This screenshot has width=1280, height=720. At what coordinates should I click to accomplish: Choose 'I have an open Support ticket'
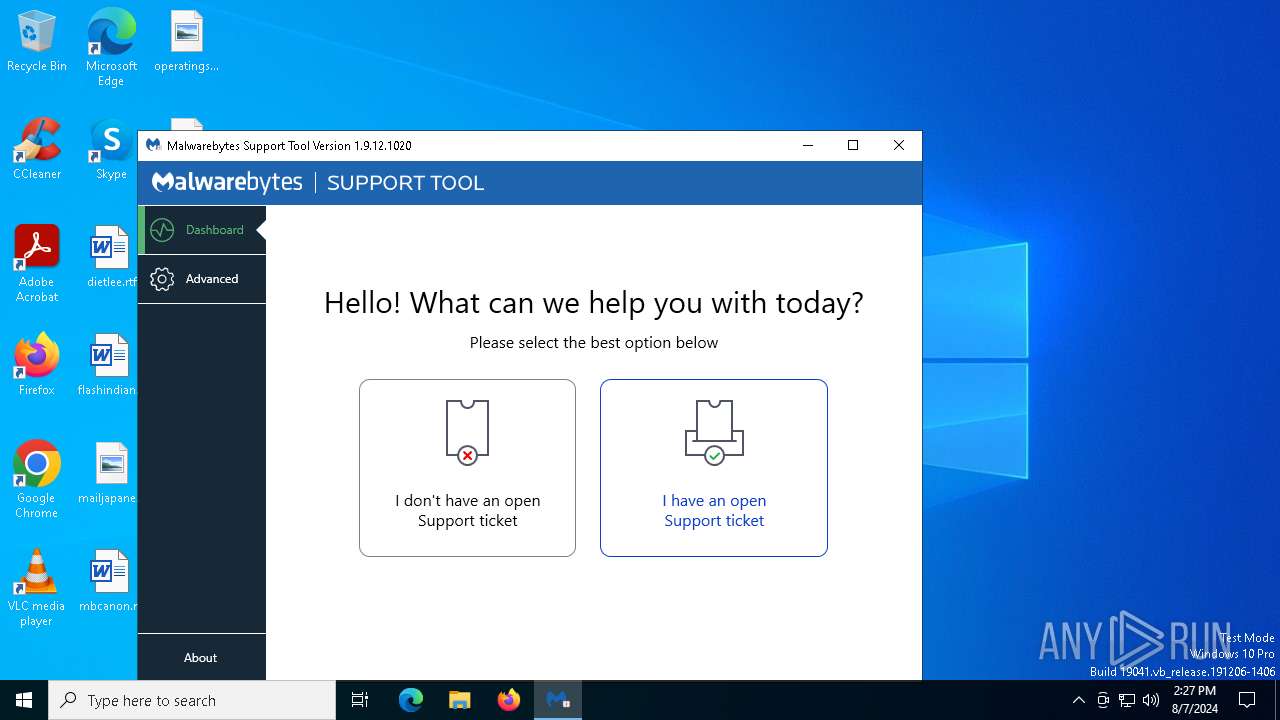click(714, 468)
